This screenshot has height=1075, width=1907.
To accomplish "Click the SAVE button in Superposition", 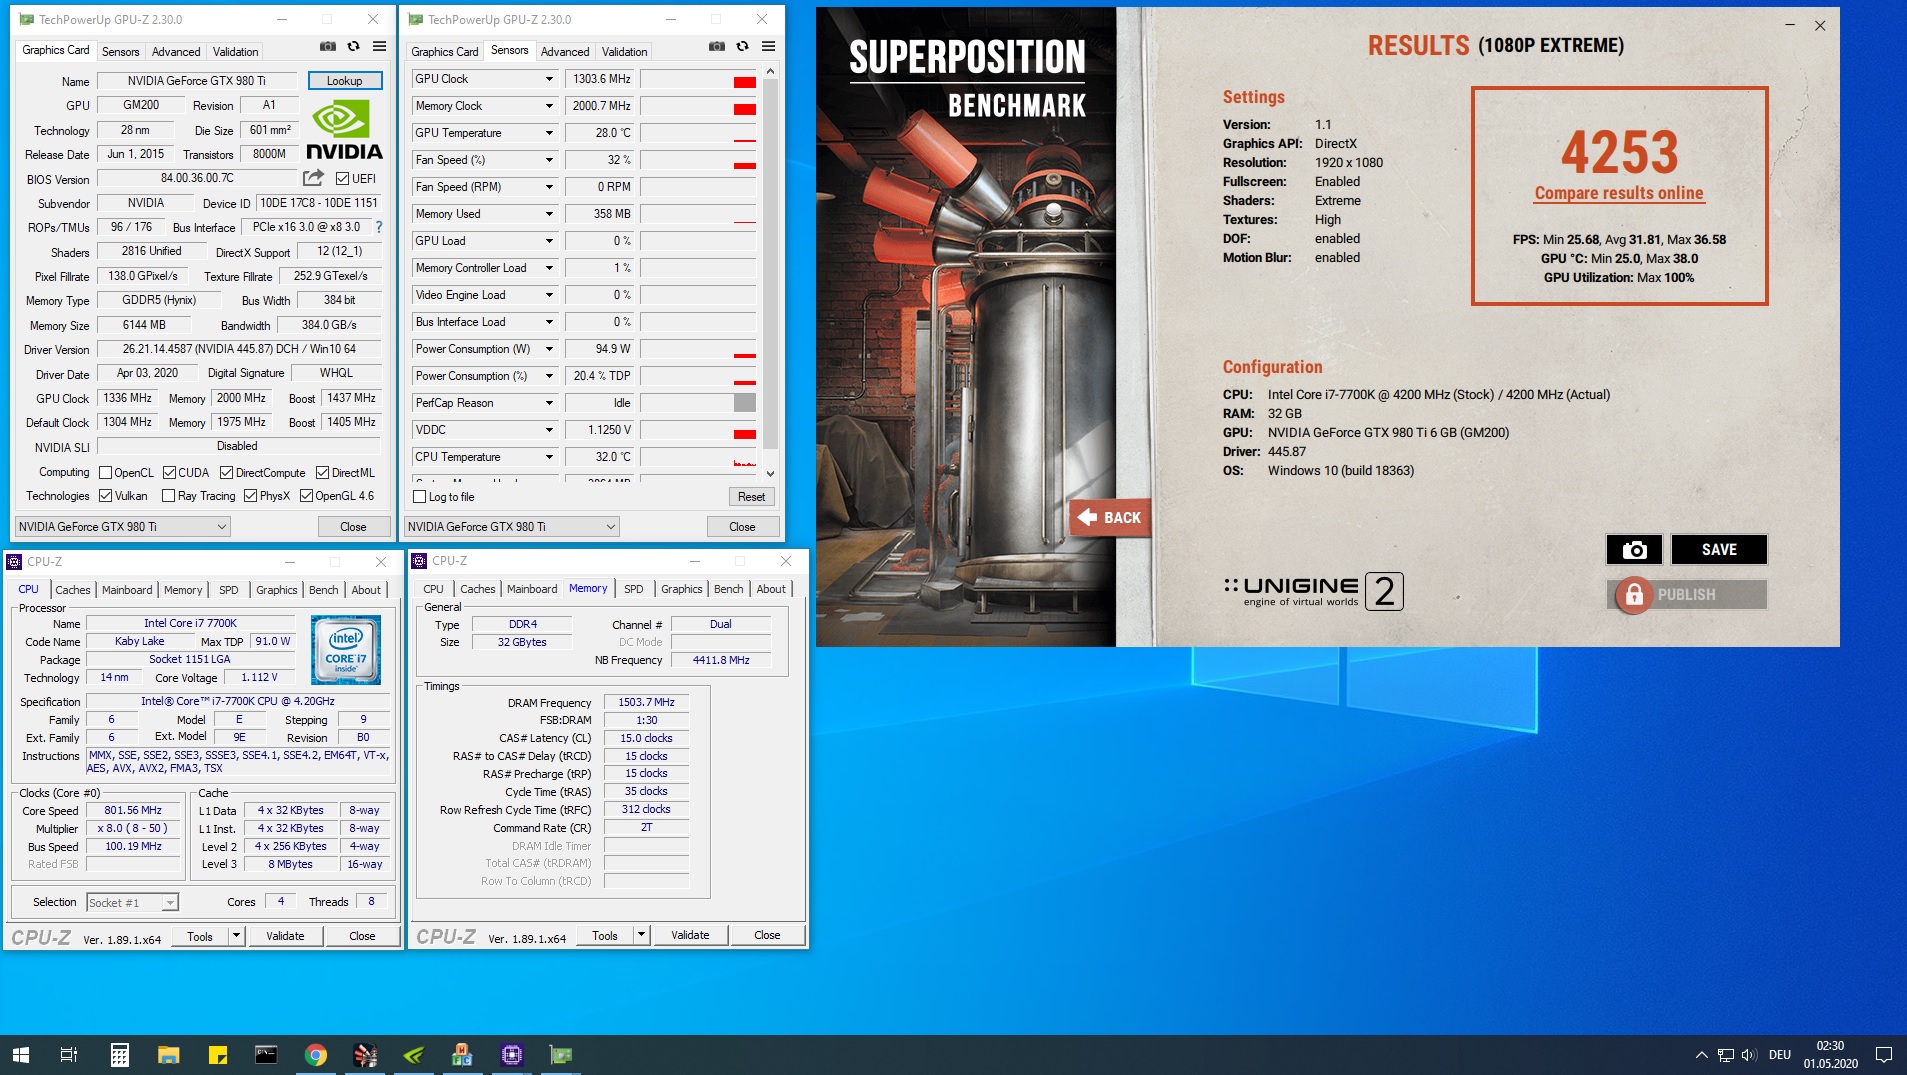I will click(1719, 549).
